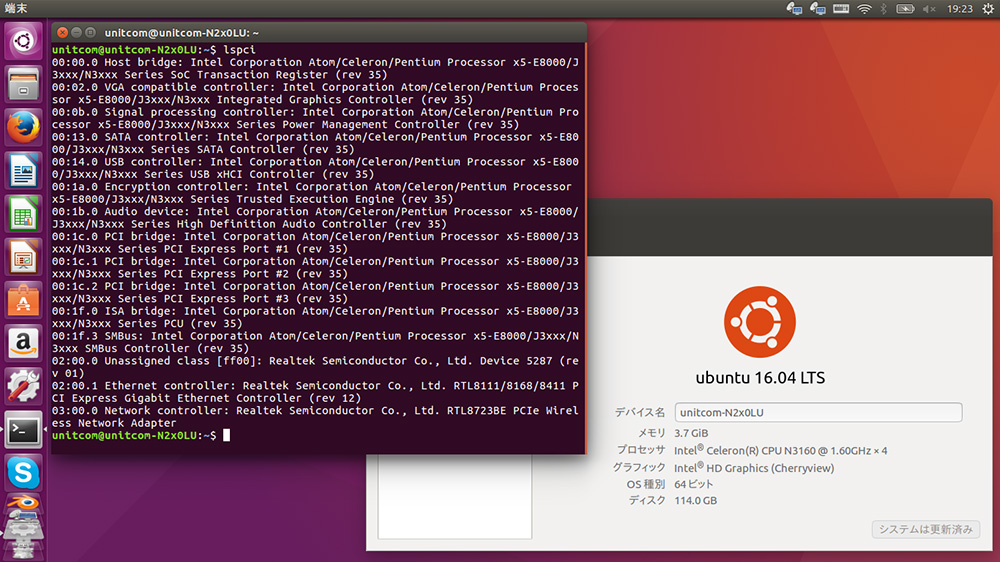This screenshot has width=1000, height=562.
Task: Open the Bluetooth indicator menu
Action: [x=883, y=8]
